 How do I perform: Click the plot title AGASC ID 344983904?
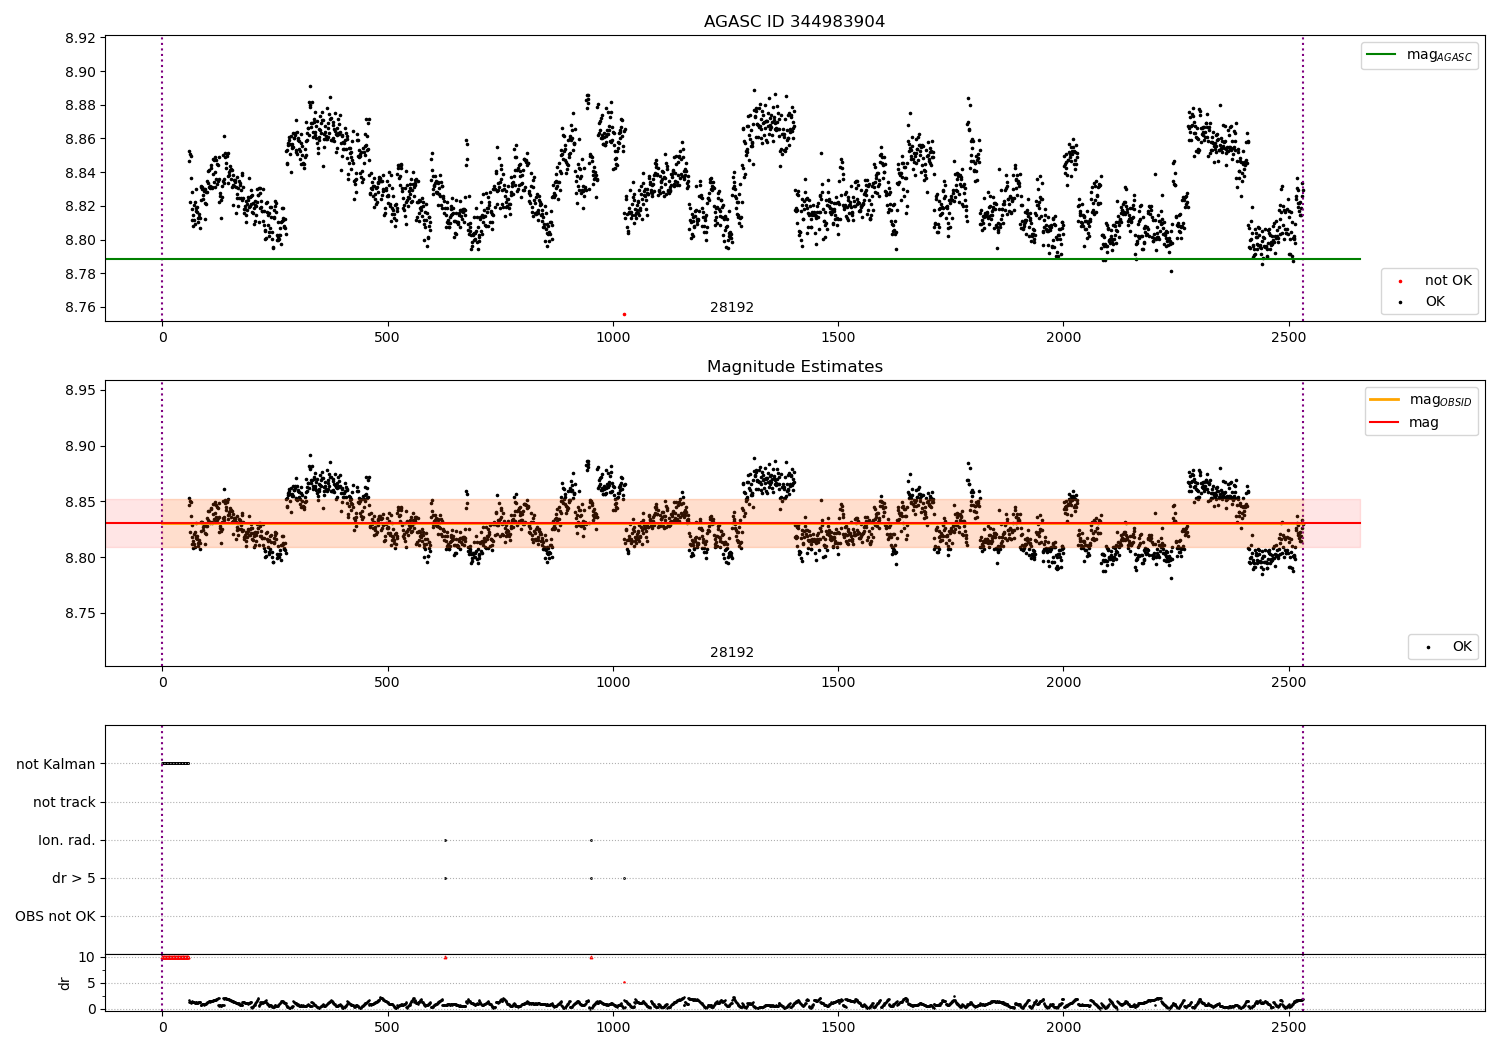click(794, 21)
